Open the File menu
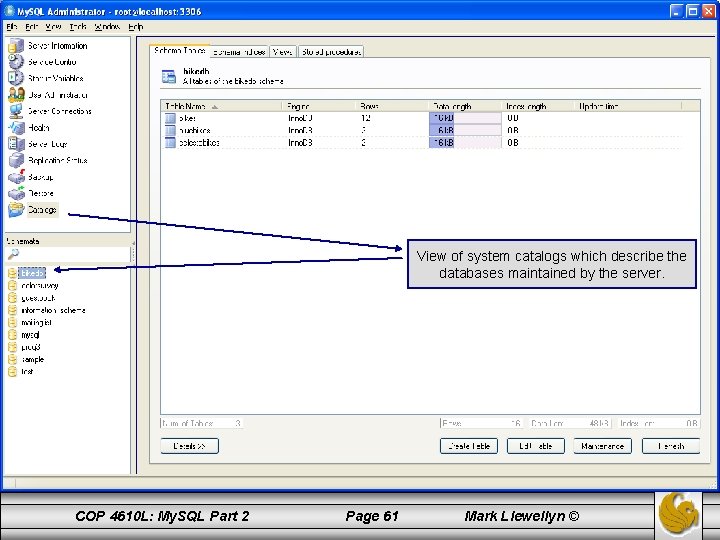The height and width of the screenshot is (540, 720). click(x=12, y=27)
